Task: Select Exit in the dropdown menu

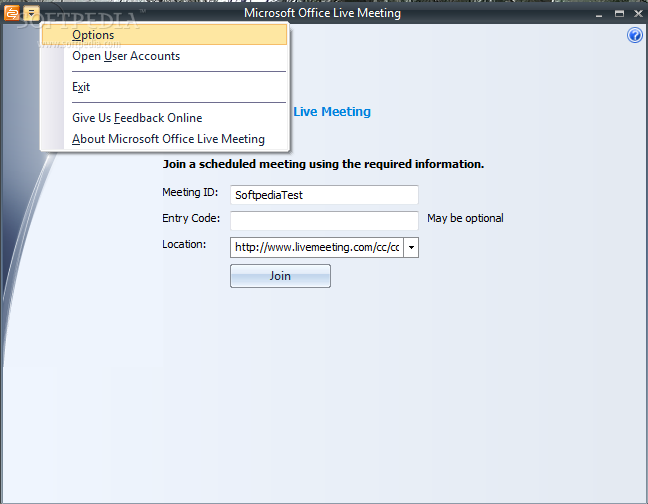Action: 164,87
